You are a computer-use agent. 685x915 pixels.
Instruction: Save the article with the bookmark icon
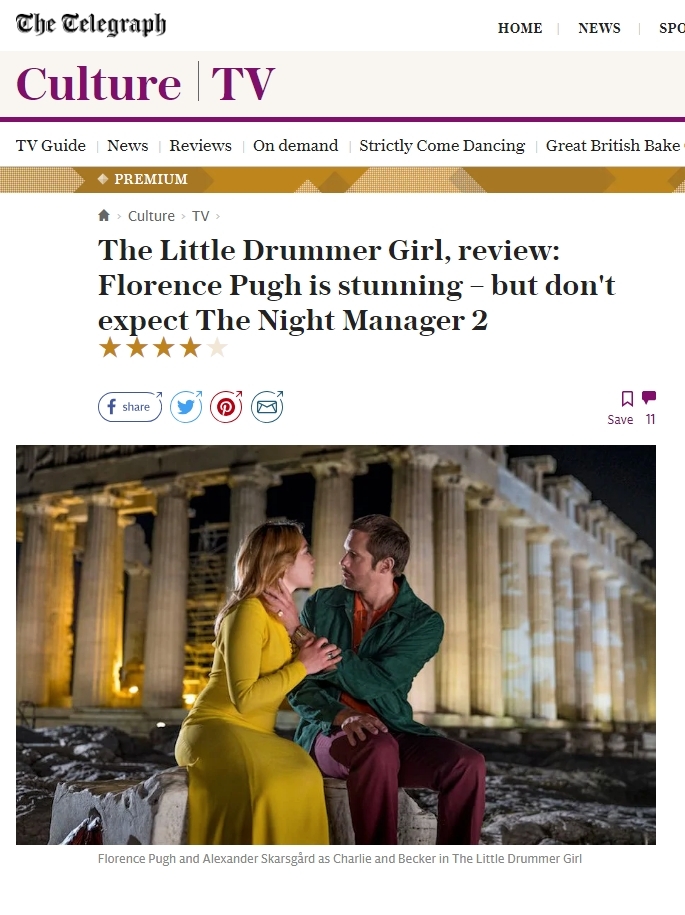pos(627,399)
